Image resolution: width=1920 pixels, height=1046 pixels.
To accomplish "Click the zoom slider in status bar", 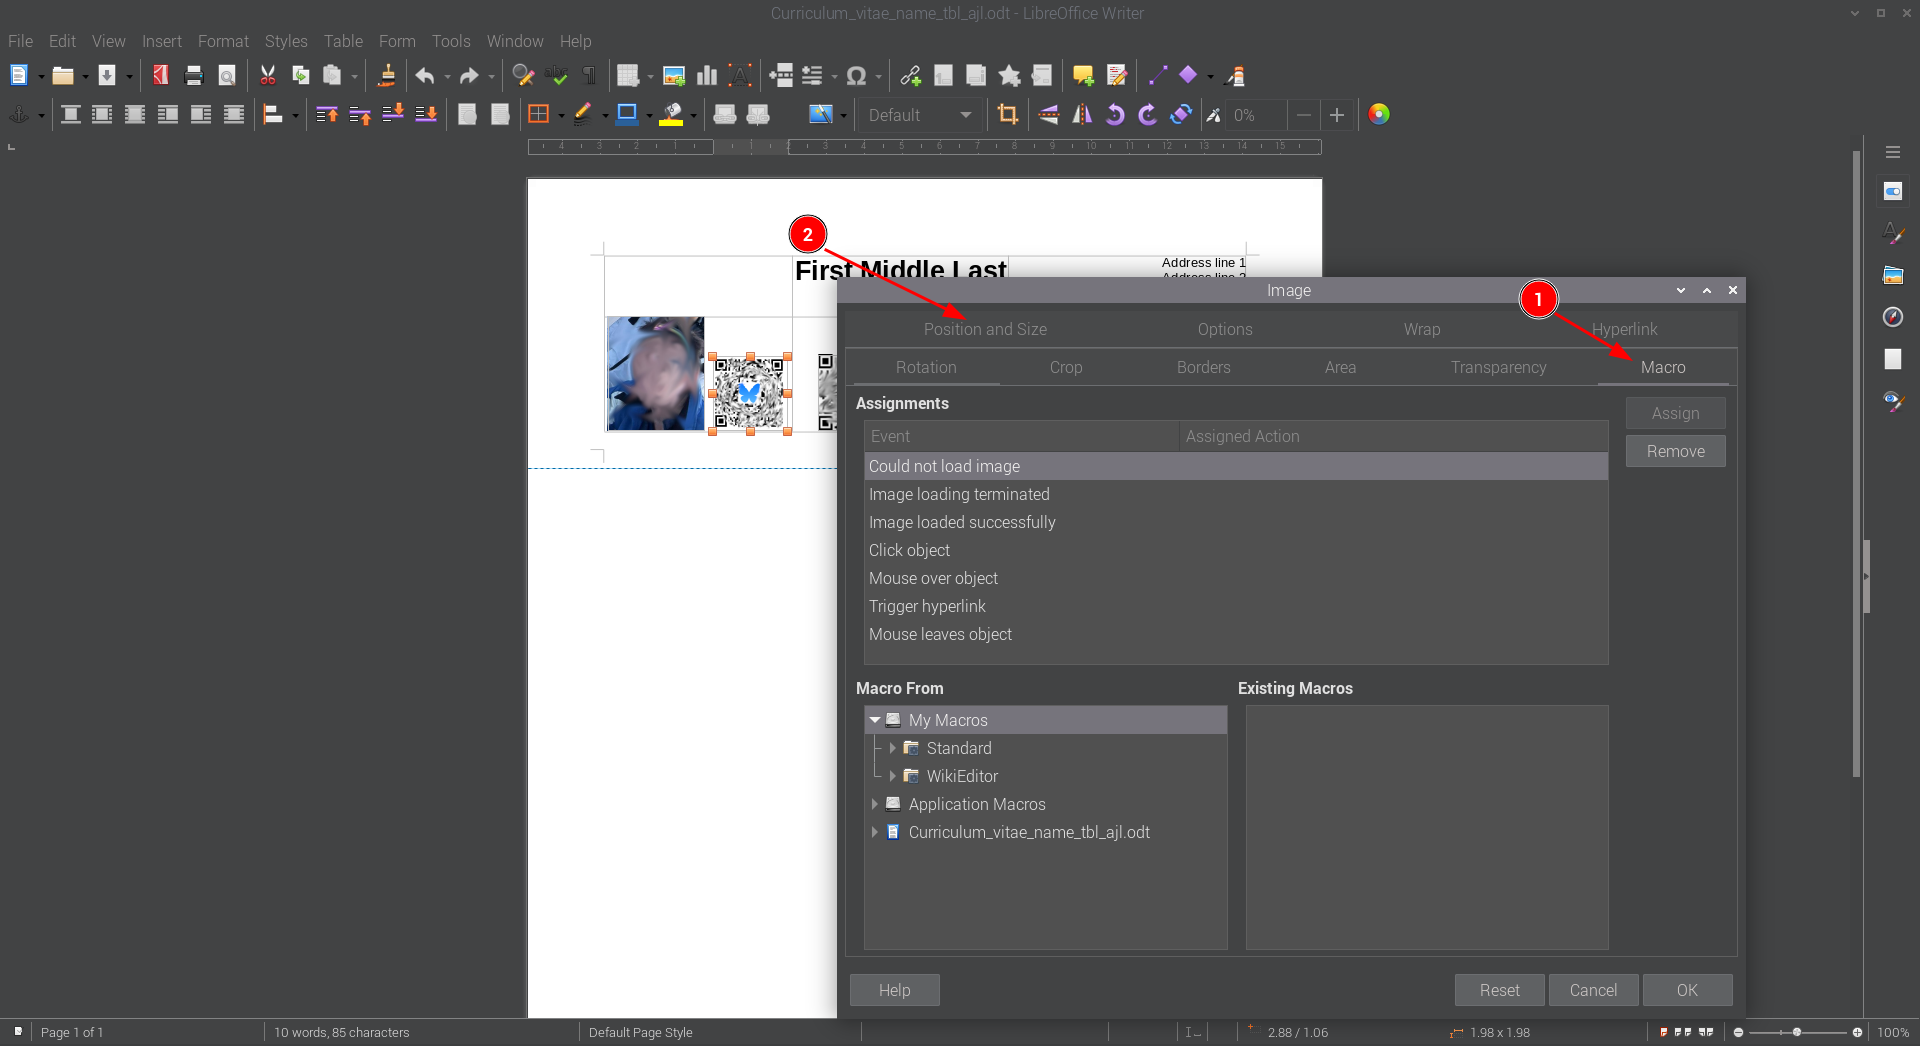I will pyautogui.click(x=1796, y=1032).
